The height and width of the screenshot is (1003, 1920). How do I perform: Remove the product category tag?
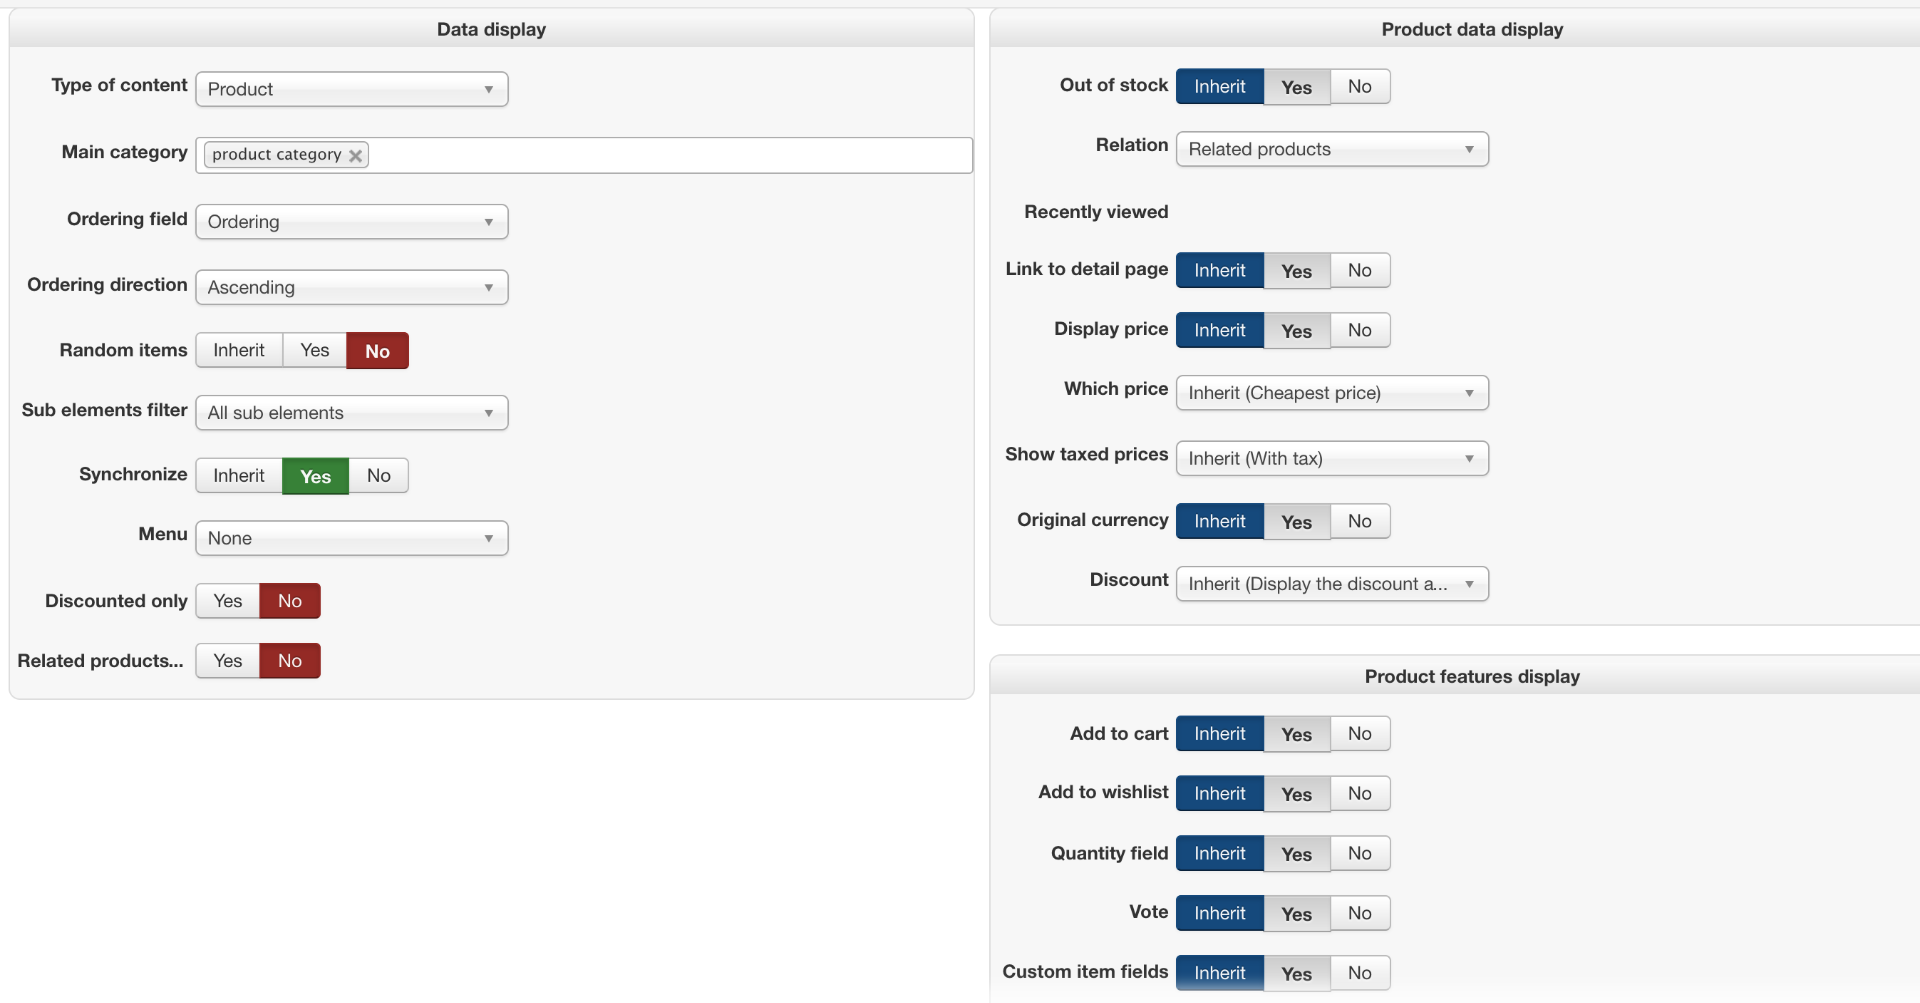(355, 155)
